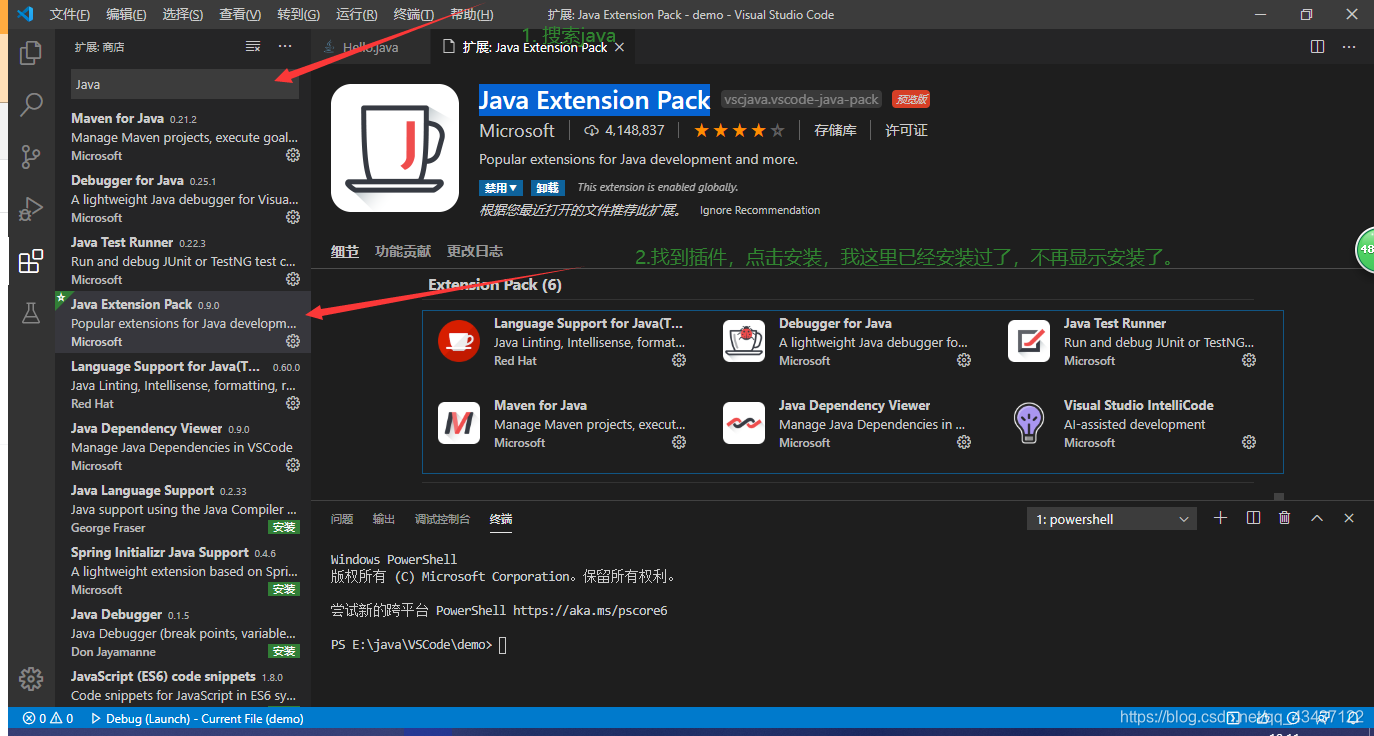Image resolution: width=1374 pixels, height=736 pixels.
Task: Open the Source Control view
Action: click(31, 157)
